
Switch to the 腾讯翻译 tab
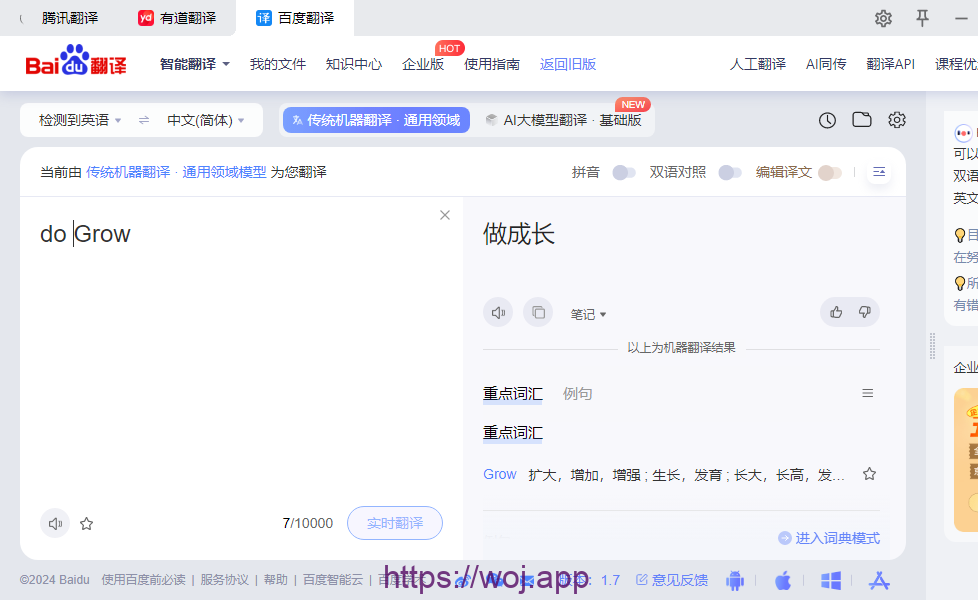[70, 18]
